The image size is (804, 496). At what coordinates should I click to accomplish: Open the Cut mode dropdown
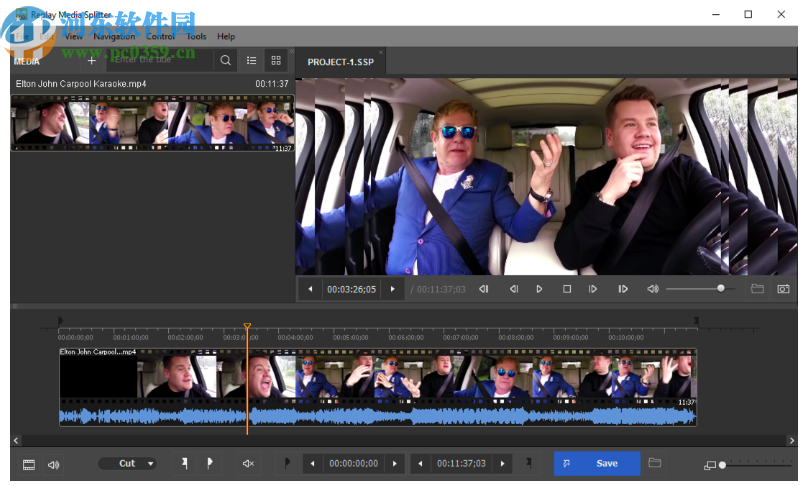(127, 464)
